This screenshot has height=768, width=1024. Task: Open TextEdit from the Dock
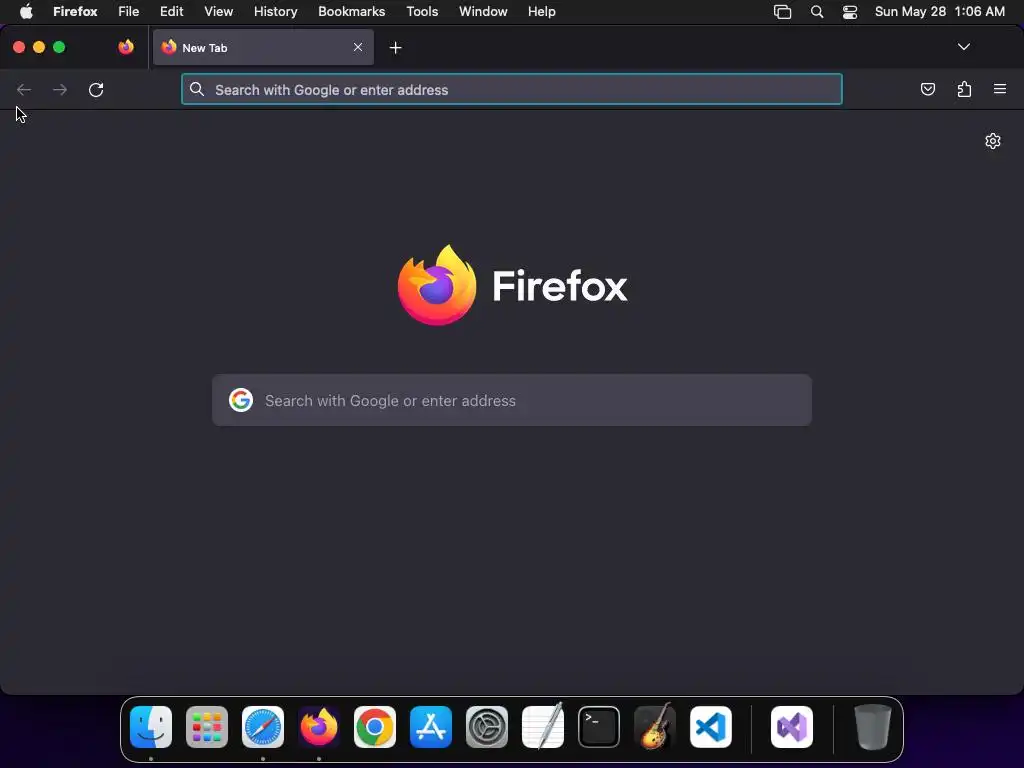[x=543, y=727]
